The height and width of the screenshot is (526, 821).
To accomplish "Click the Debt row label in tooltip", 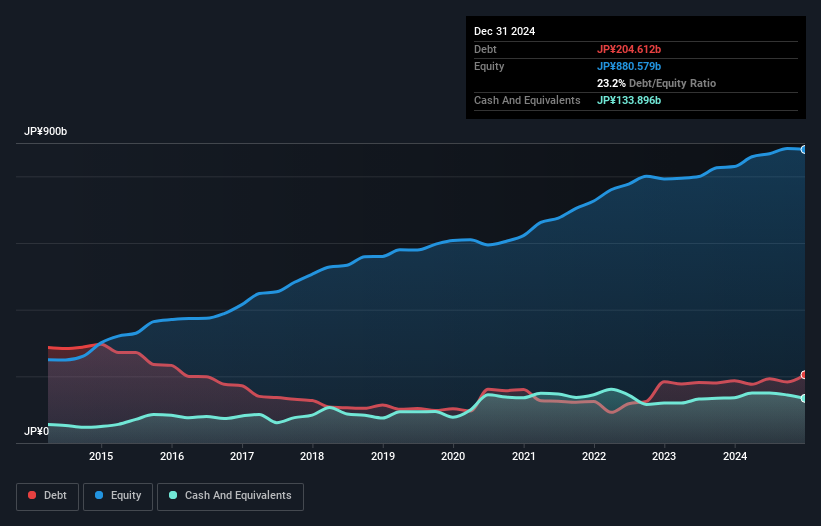I will pyautogui.click(x=485, y=49).
